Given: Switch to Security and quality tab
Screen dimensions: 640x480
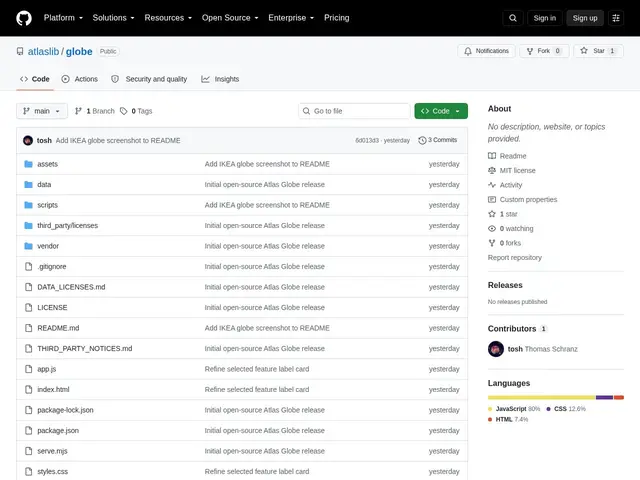Looking at the screenshot, I should click(x=149, y=79).
